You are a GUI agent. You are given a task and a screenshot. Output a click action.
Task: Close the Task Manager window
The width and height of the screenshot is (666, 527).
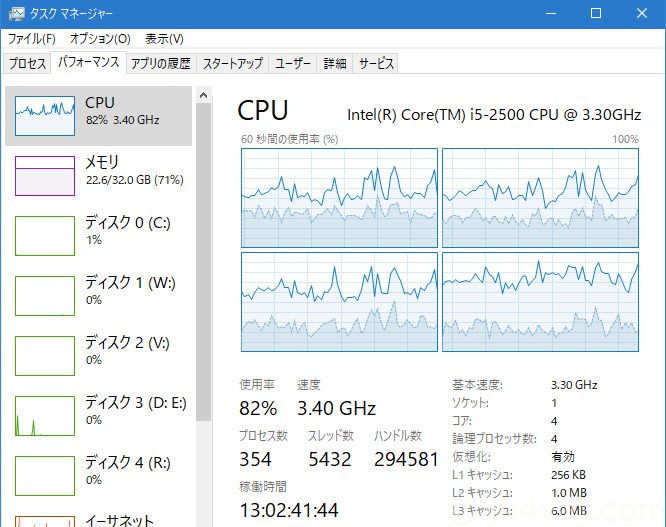(x=641, y=14)
